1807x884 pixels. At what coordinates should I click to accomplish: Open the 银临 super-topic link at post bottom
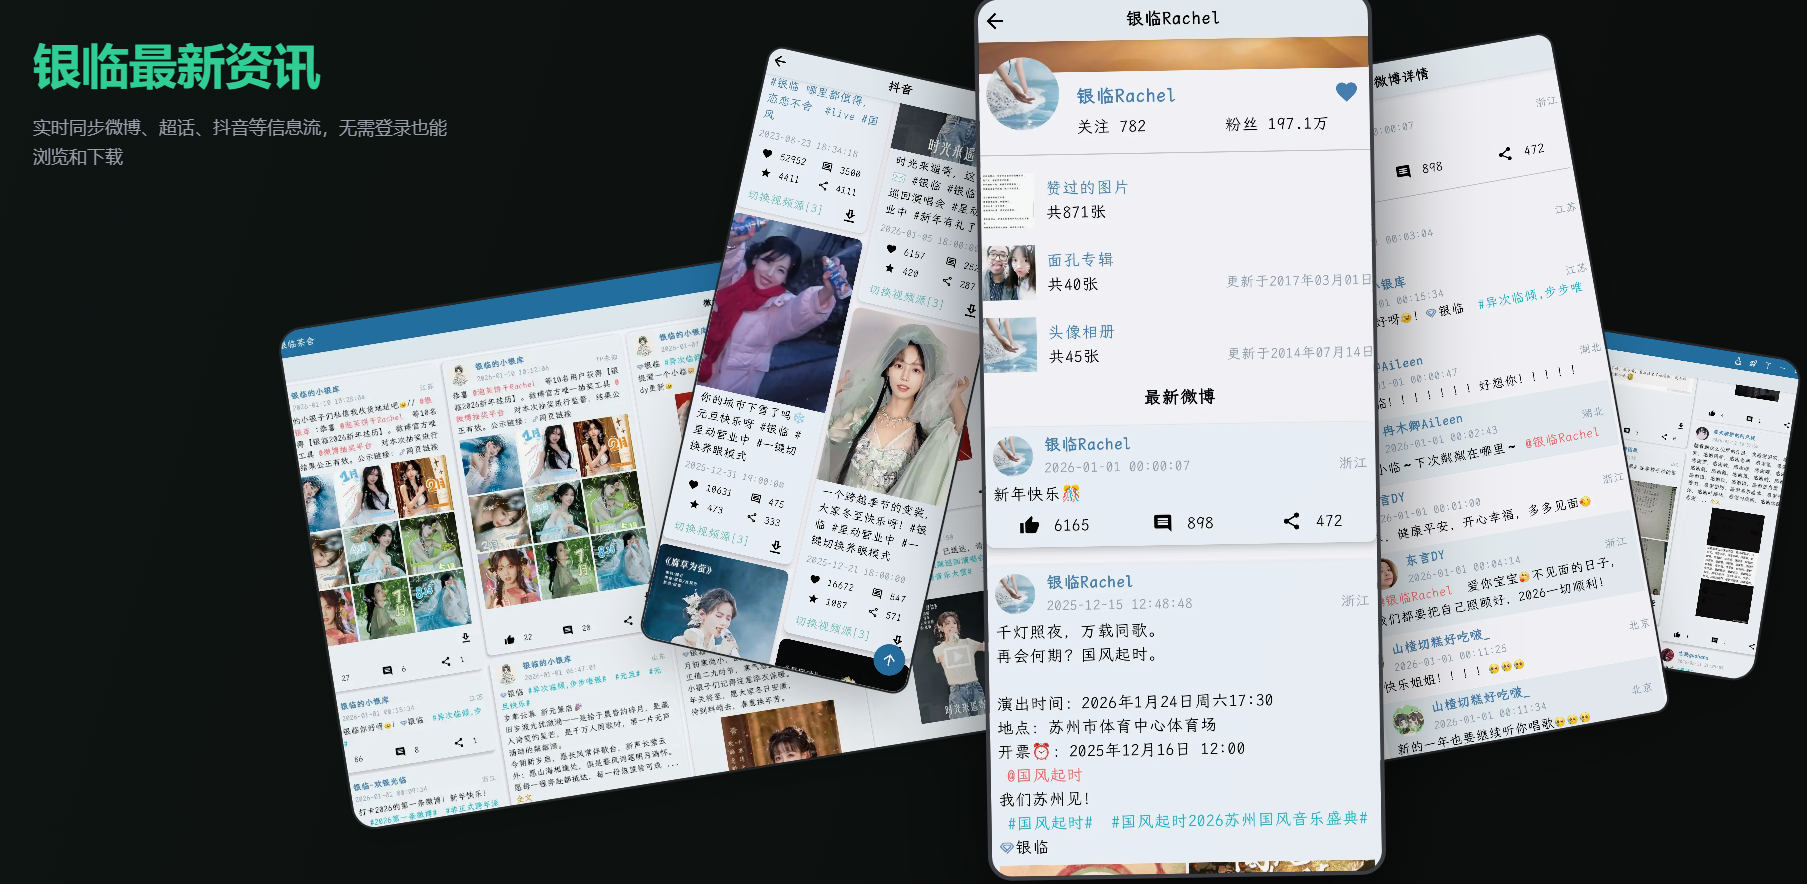click(x=1024, y=847)
